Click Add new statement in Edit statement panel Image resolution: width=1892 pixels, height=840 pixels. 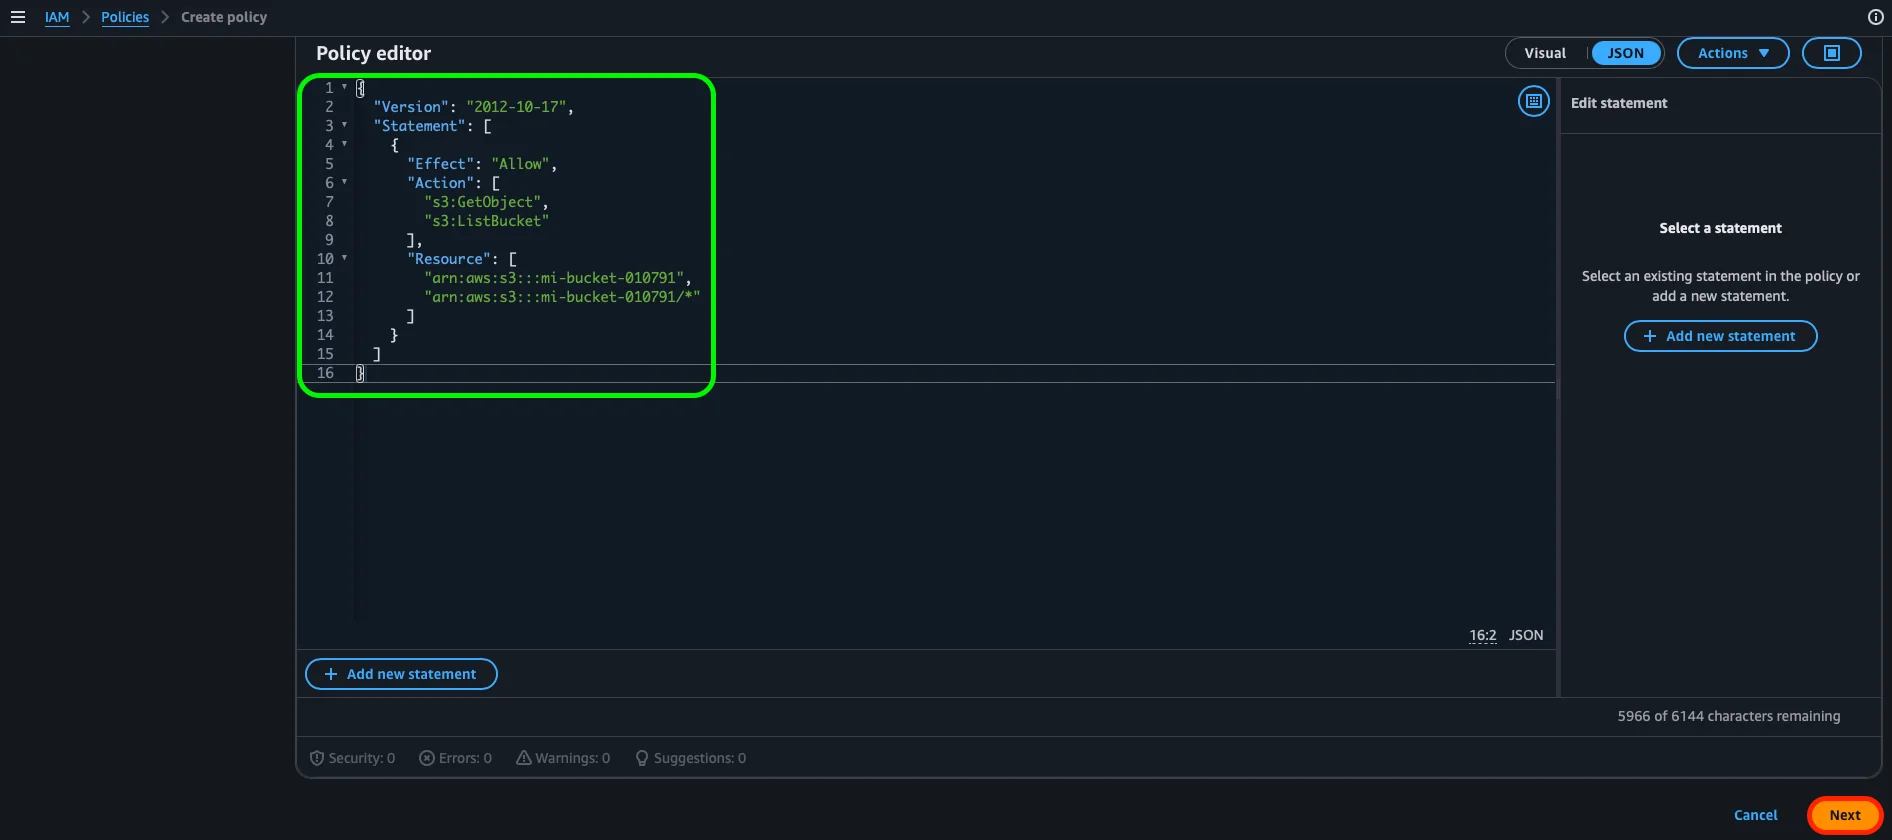tap(1720, 336)
